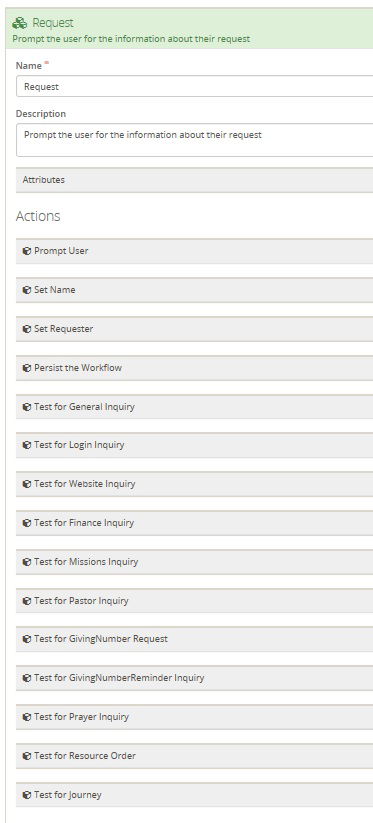Open the Test for GivingNumber Request action

[194, 639]
